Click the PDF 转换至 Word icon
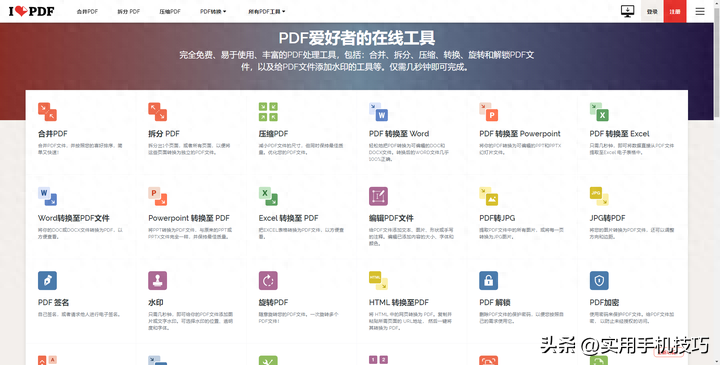 pyautogui.click(x=378, y=112)
